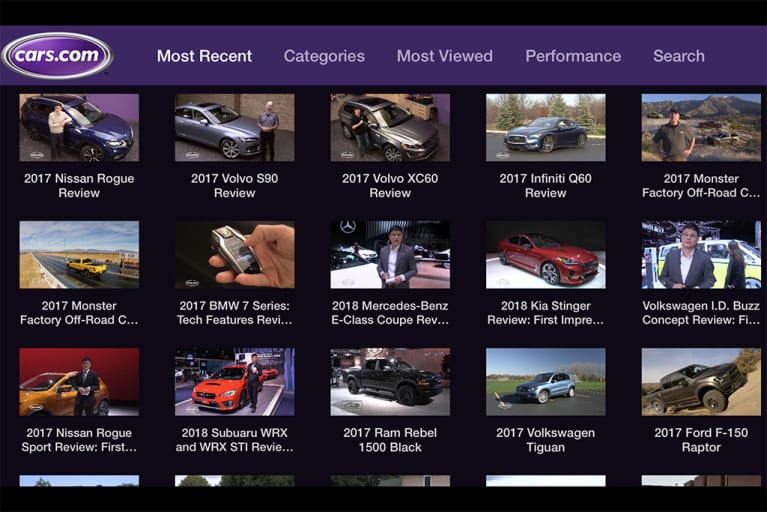Select the 2017 Ram Rebel 1500 Black thumbnail
The height and width of the screenshot is (512, 767).
point(390,382)
